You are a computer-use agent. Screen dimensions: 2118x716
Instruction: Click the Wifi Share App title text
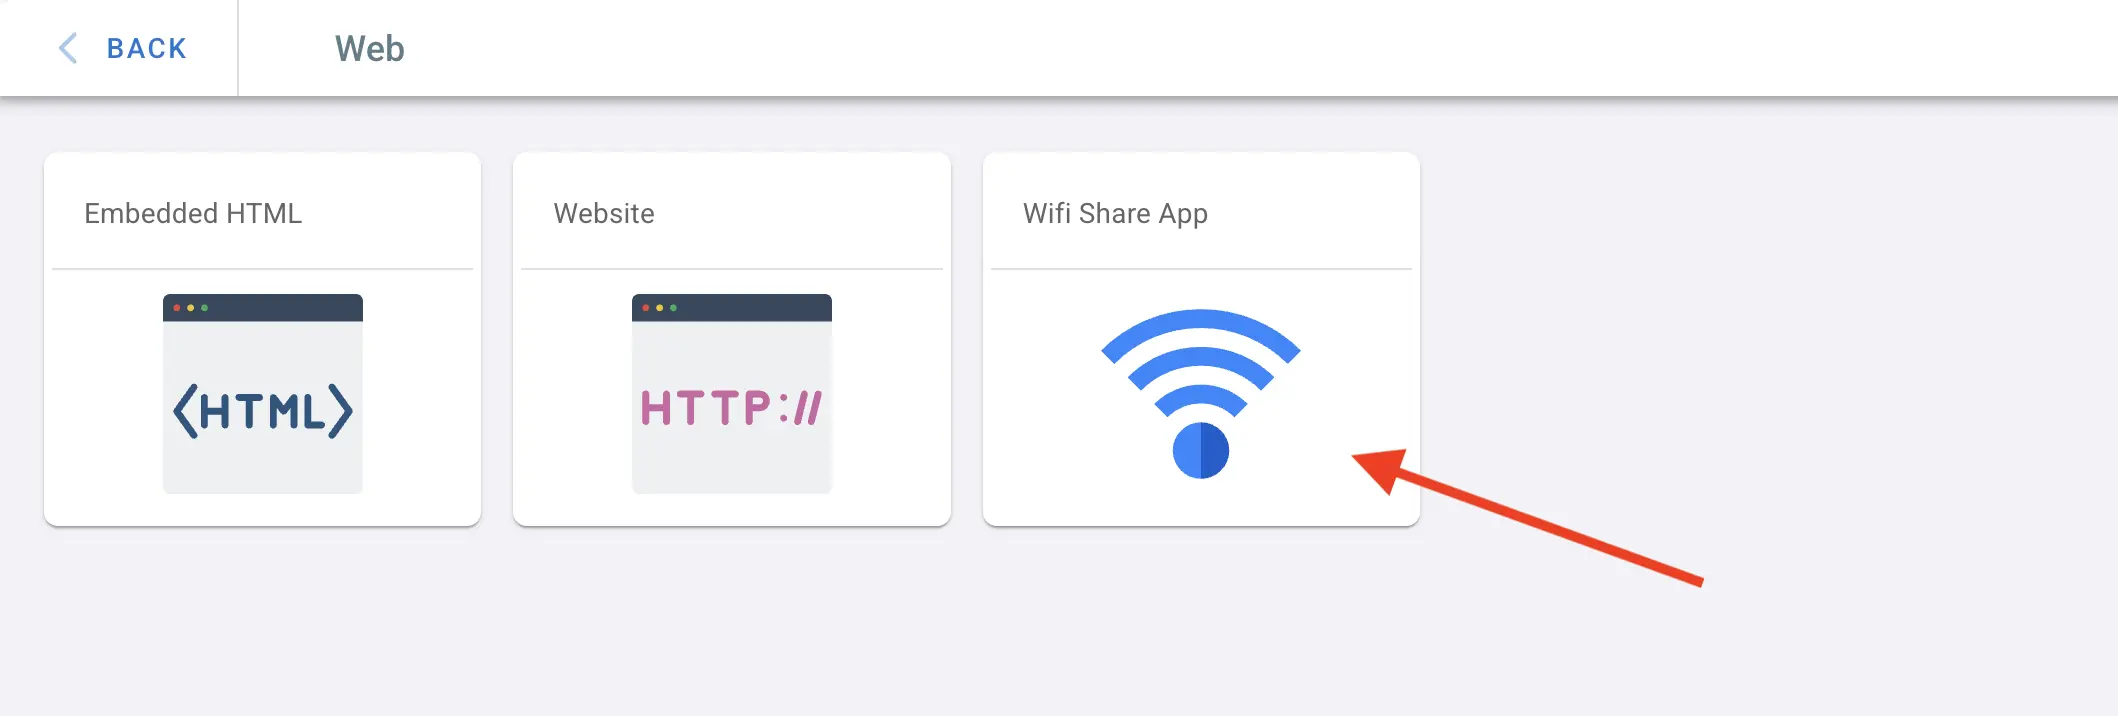coord(1114,212)
